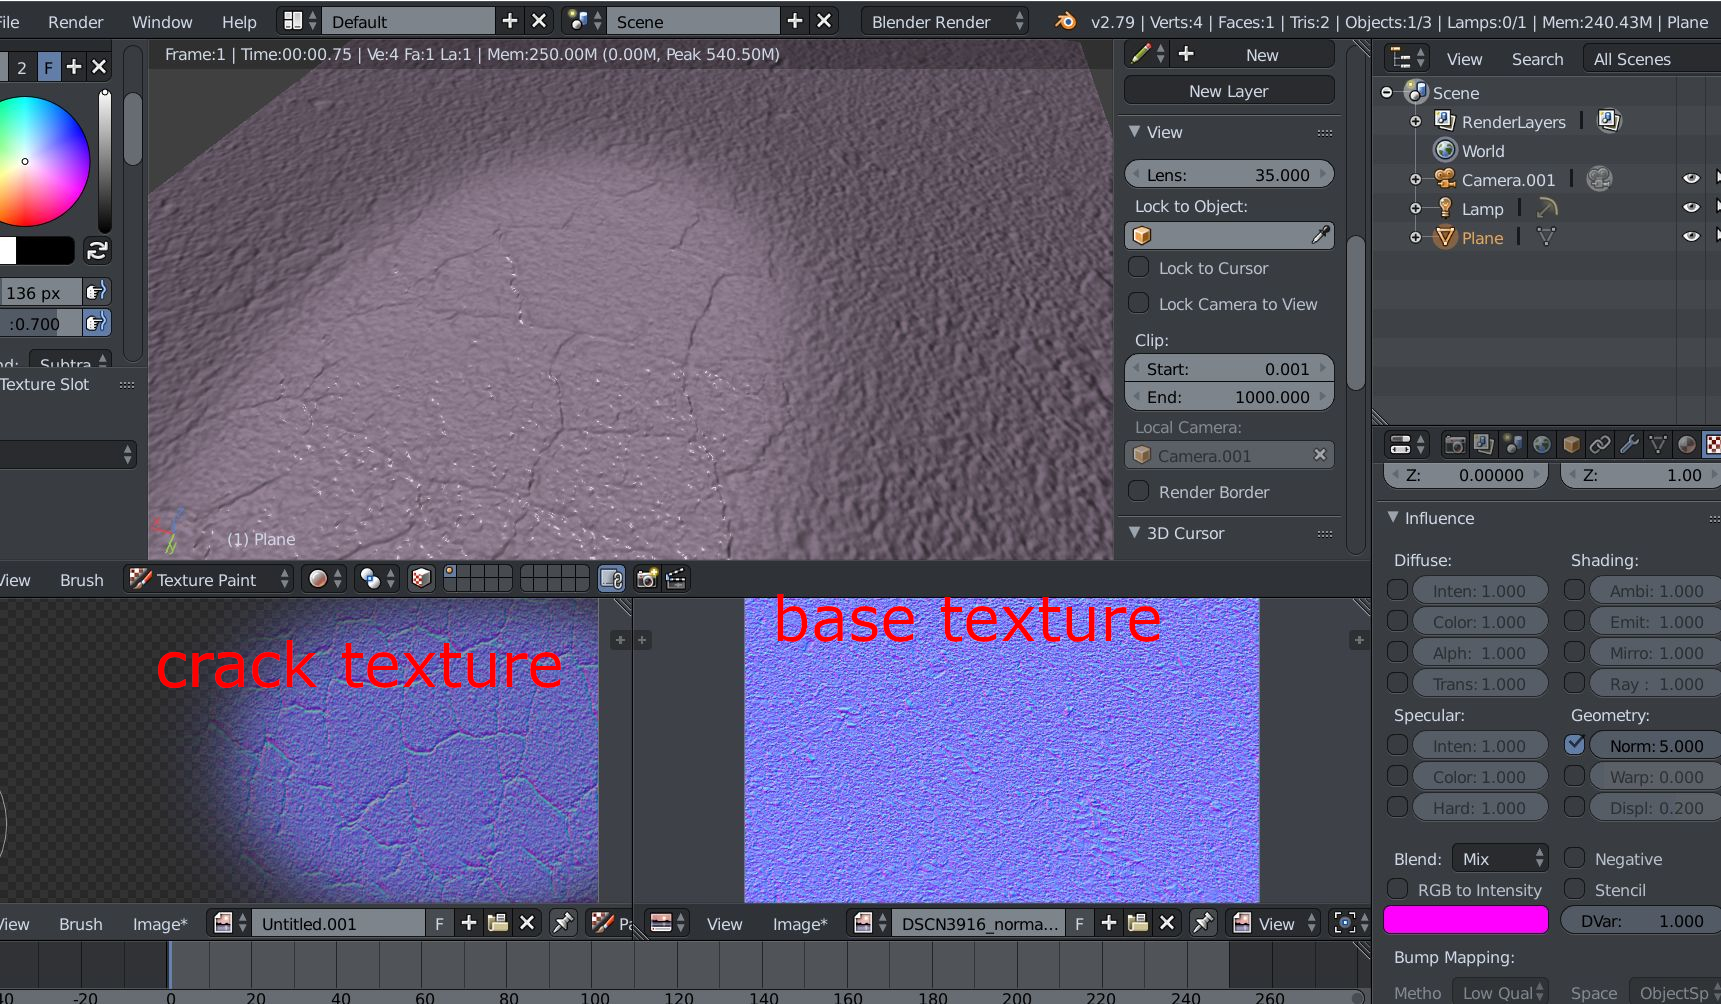The height and width of the screenshot is (1004, 1721).
Task: Open the Window menu
Action: pos(162,21)
